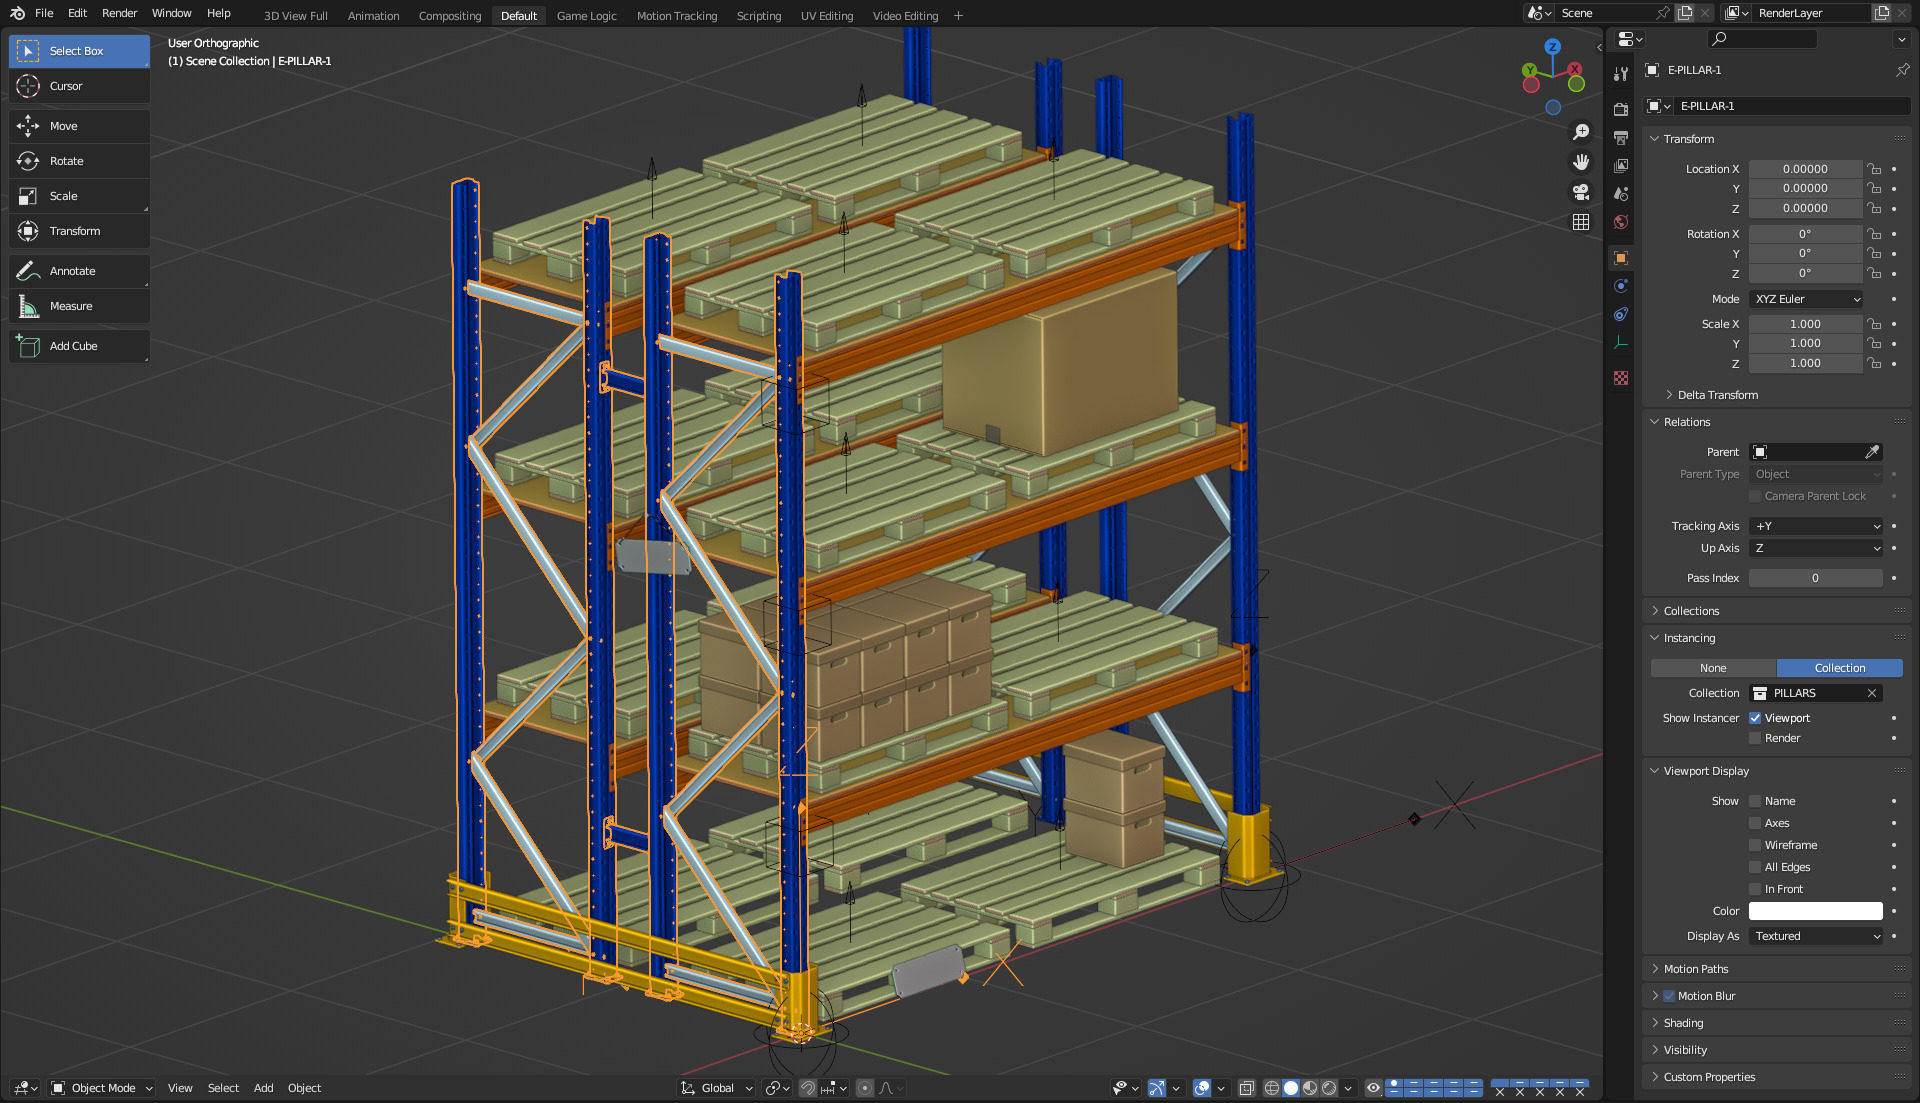This screenshot has width=1920, height=1103.
Task: Select the Cursor tool
Action: [79, 86]
